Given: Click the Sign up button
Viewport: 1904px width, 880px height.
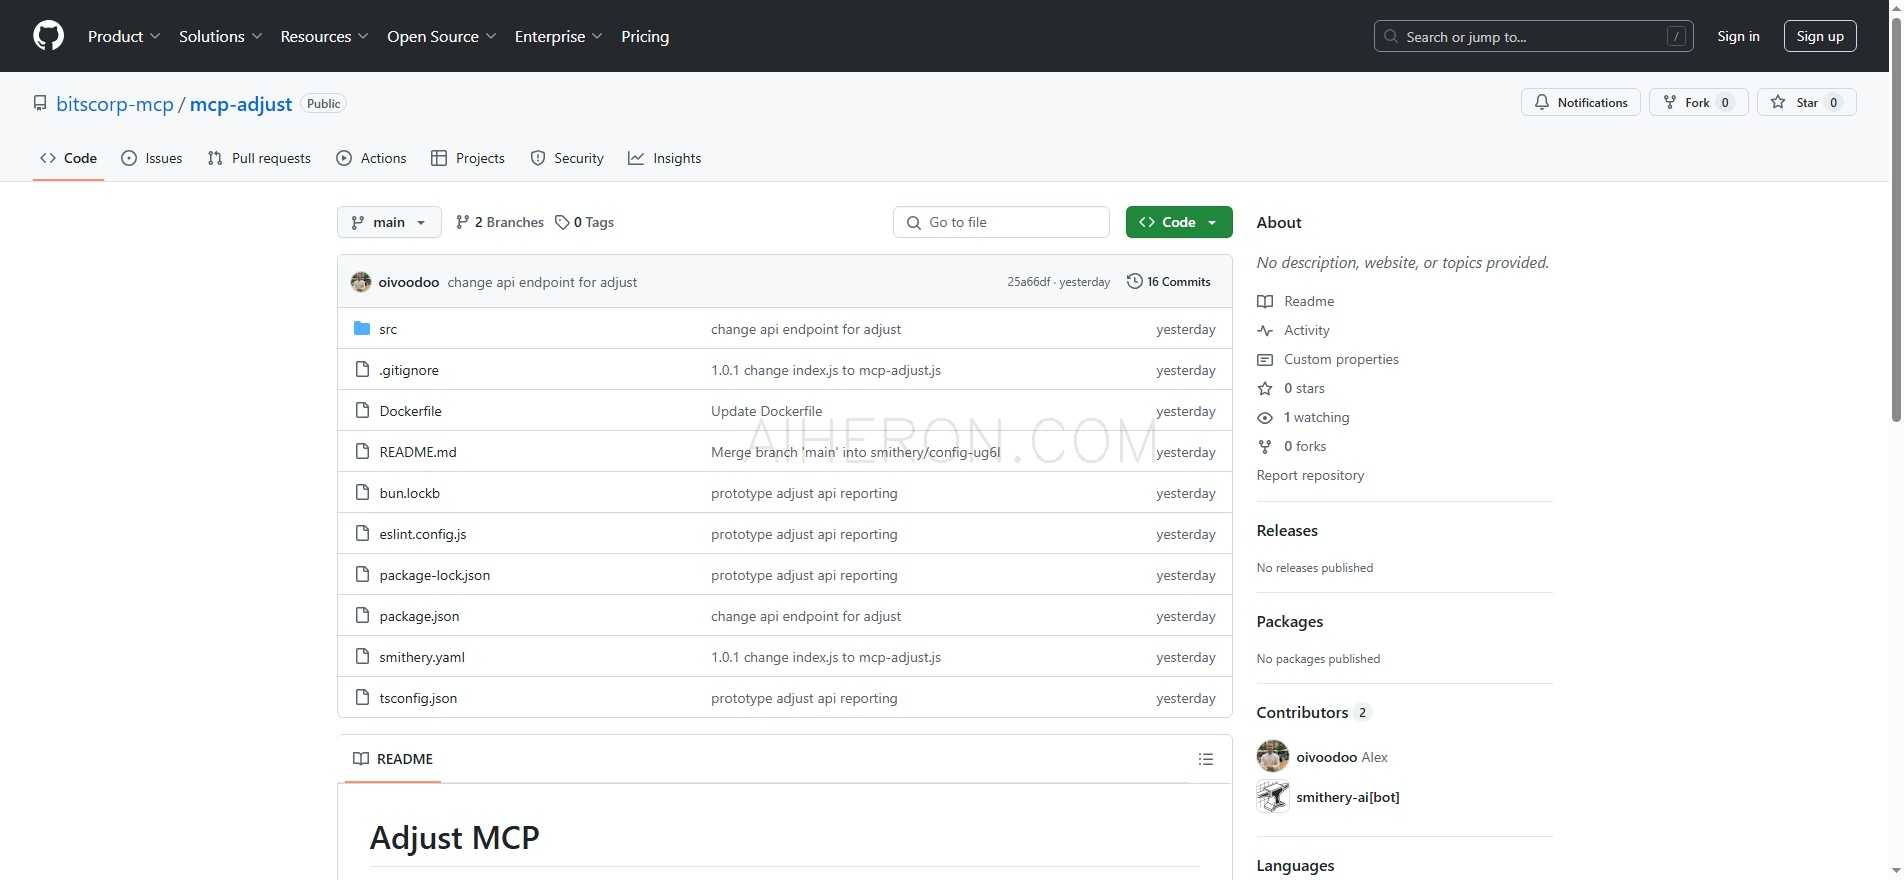Looking at the screenshot, I should (x=1820, y=36).
